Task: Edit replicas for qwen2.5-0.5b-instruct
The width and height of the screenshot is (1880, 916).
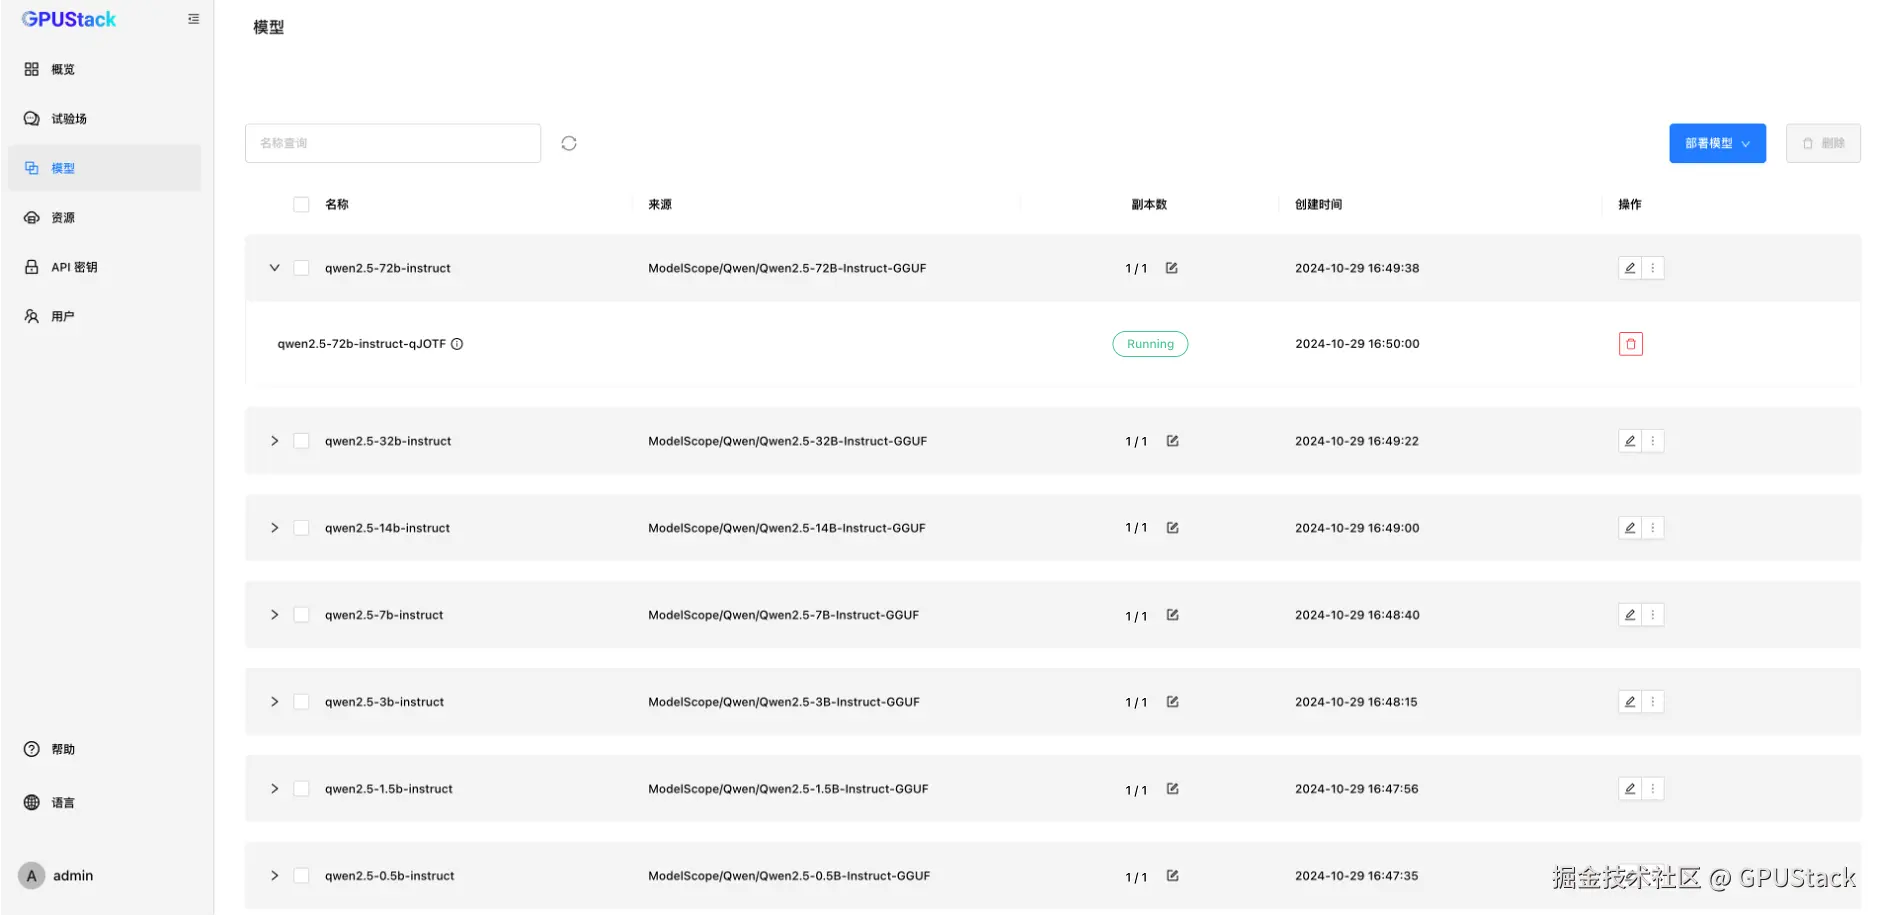Action: point(1172,876)
